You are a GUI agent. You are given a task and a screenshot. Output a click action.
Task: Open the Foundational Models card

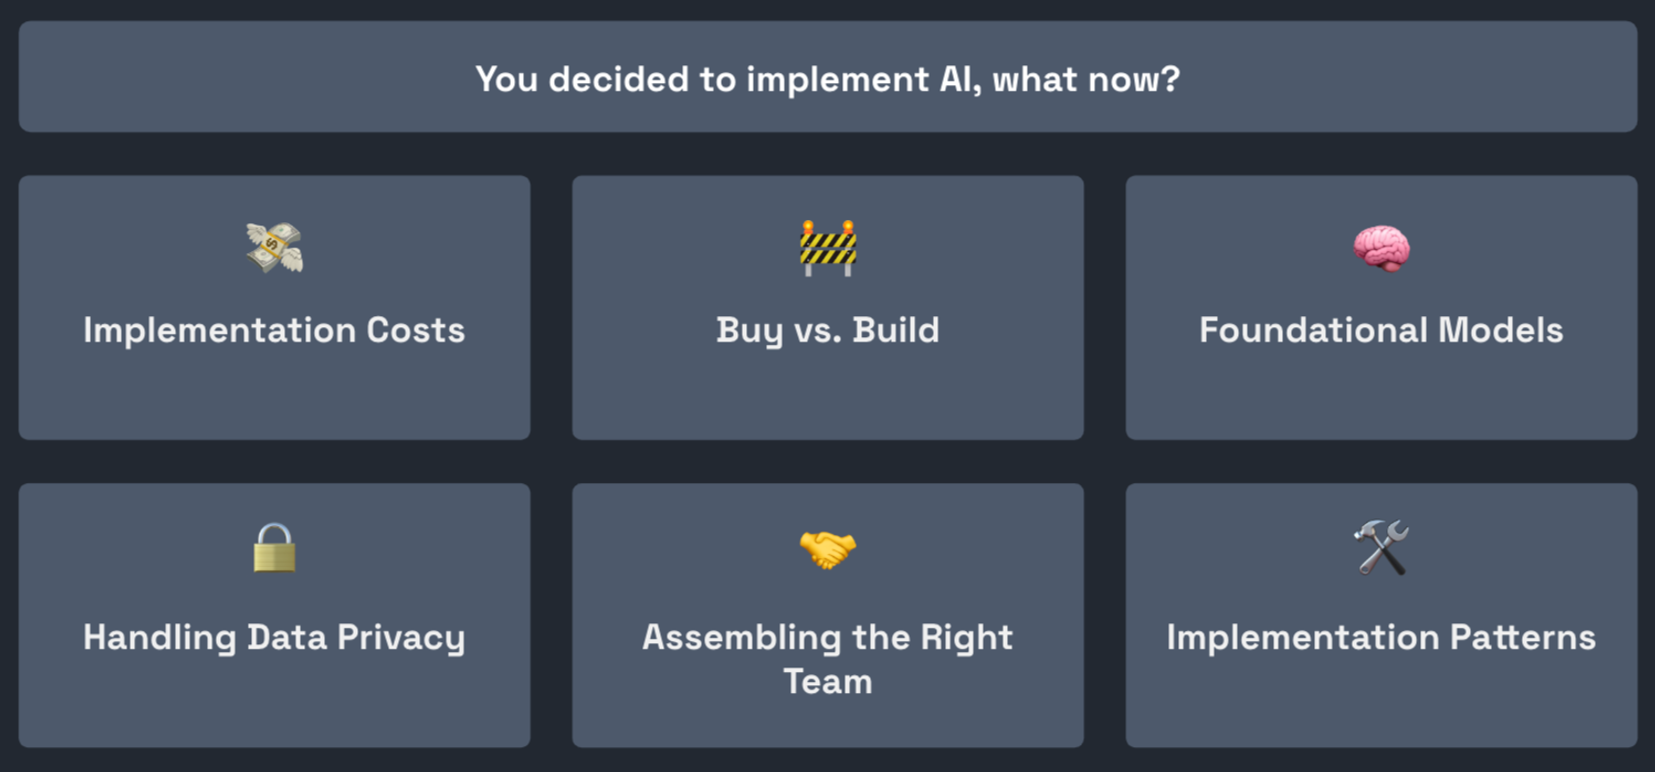coord(1381,395)
